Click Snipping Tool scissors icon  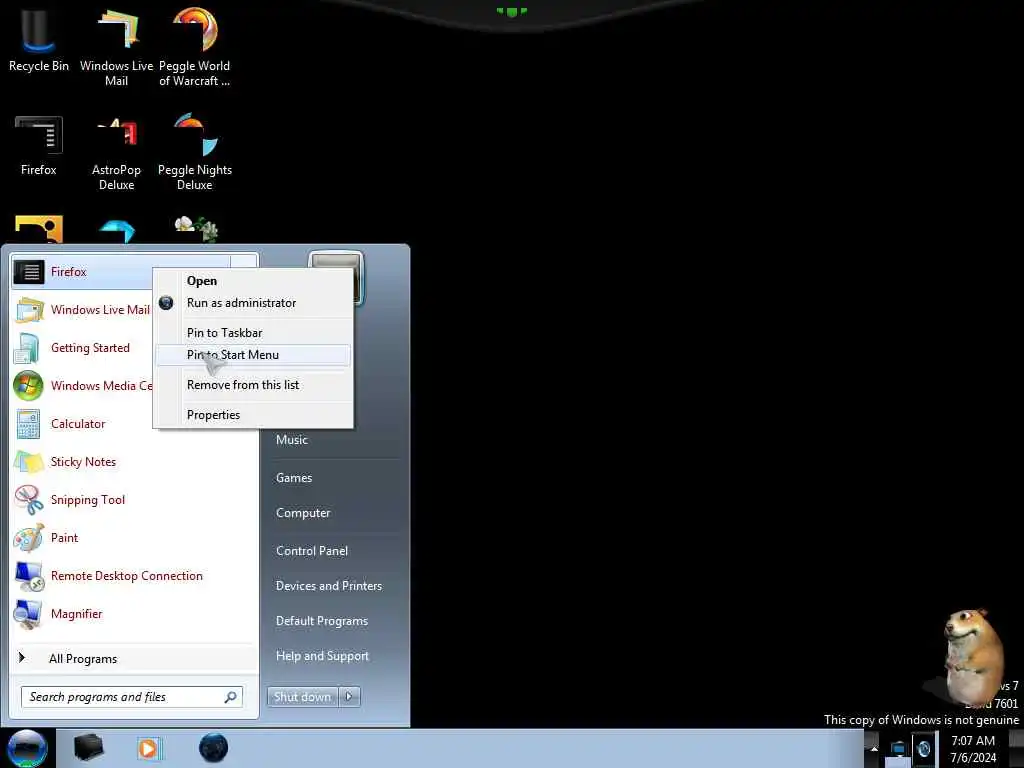click(29, 500)
